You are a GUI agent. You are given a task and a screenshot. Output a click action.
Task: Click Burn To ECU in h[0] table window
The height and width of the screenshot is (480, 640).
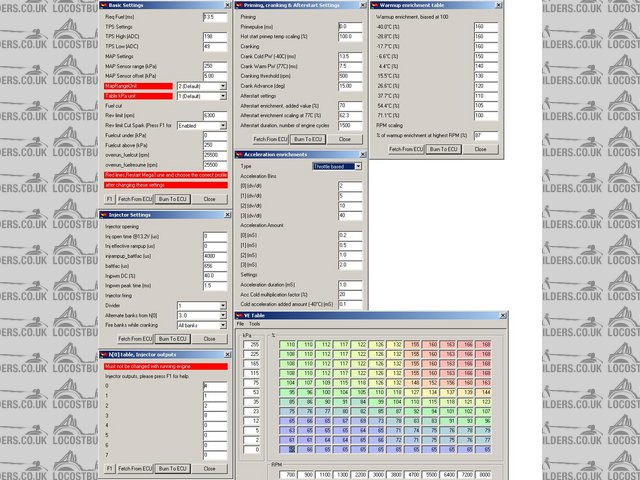tap(173, 469)
